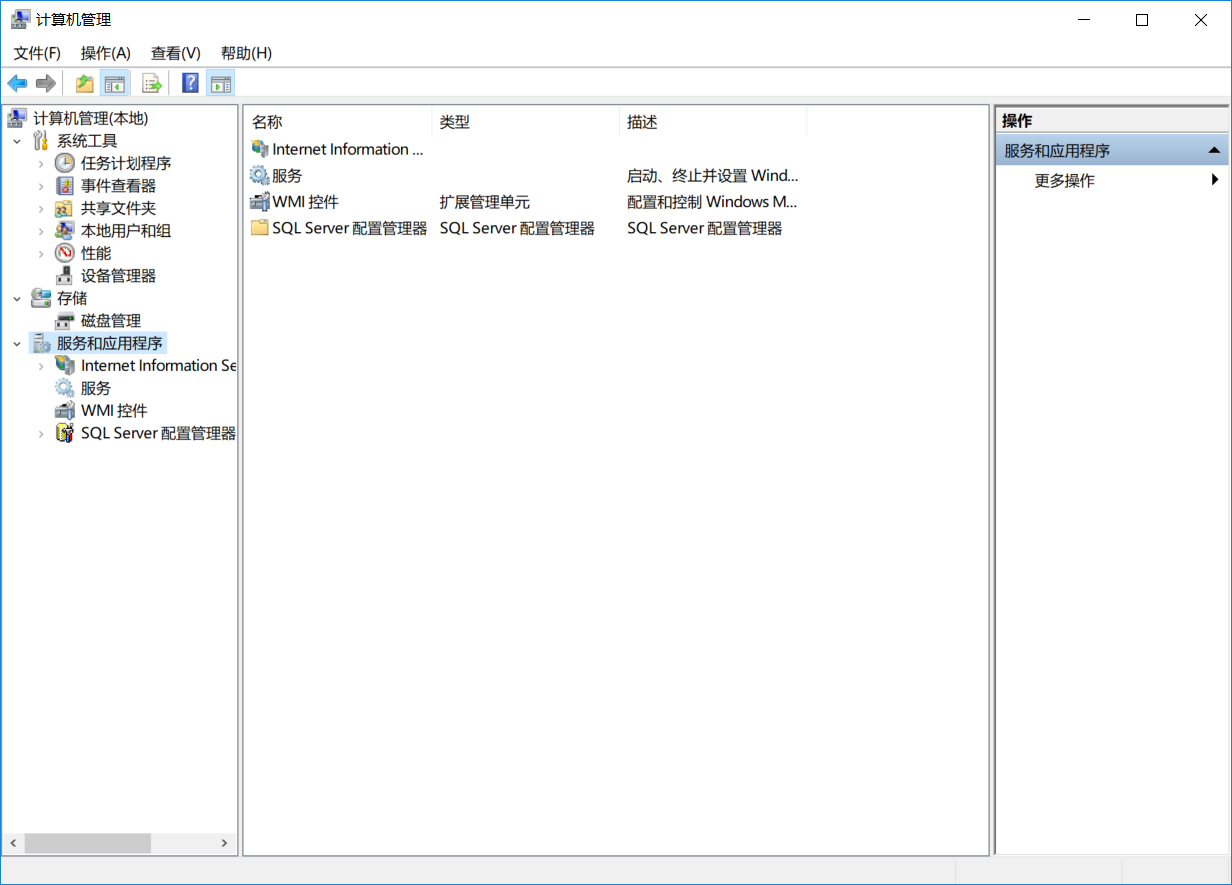1232x885 pixels.
Task: Click the Internet Information Services icon in tree
Action: pyautogui.click(x=65, y=366)
